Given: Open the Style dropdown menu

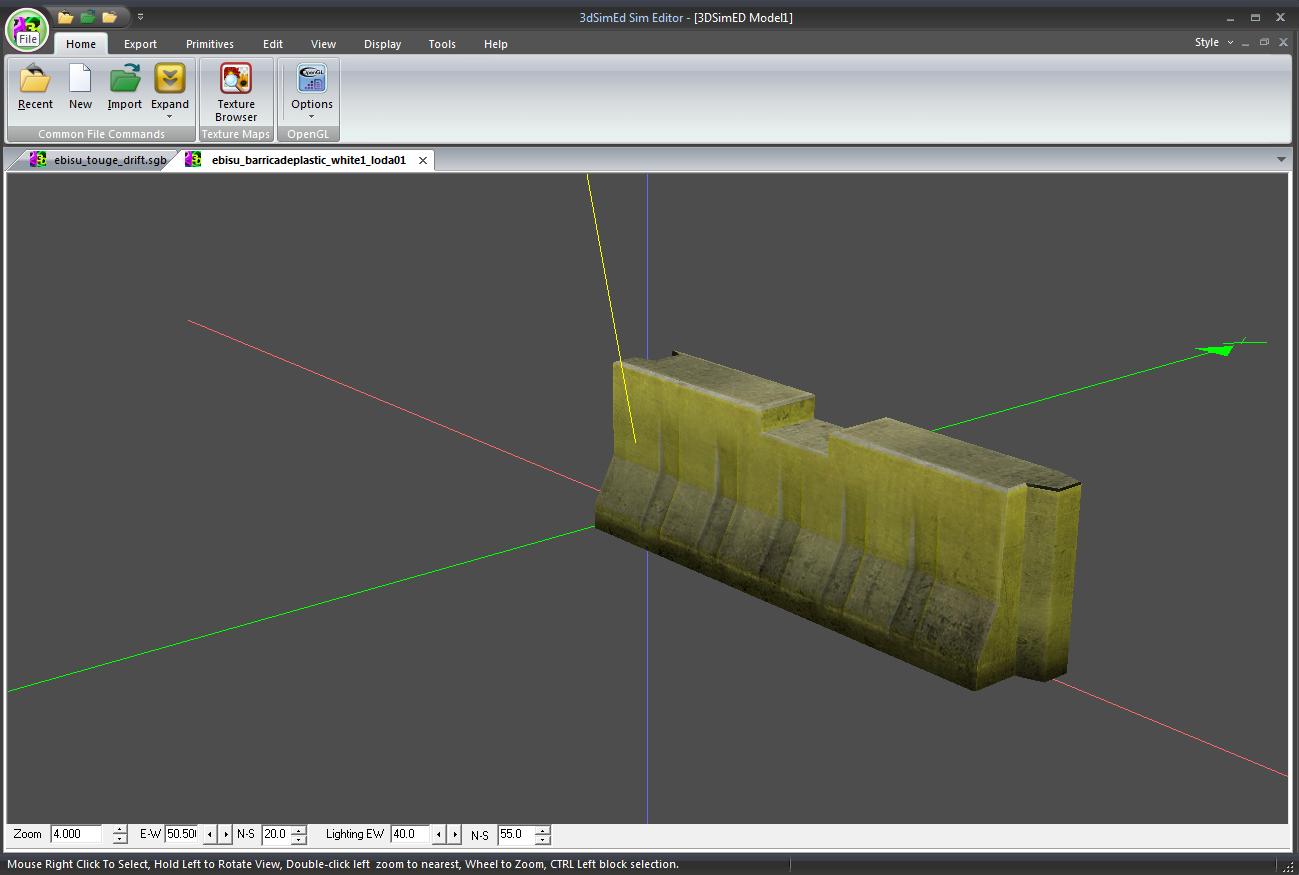Looking at the screenshot, I should pyautogui.click(x=1213, y=42).
